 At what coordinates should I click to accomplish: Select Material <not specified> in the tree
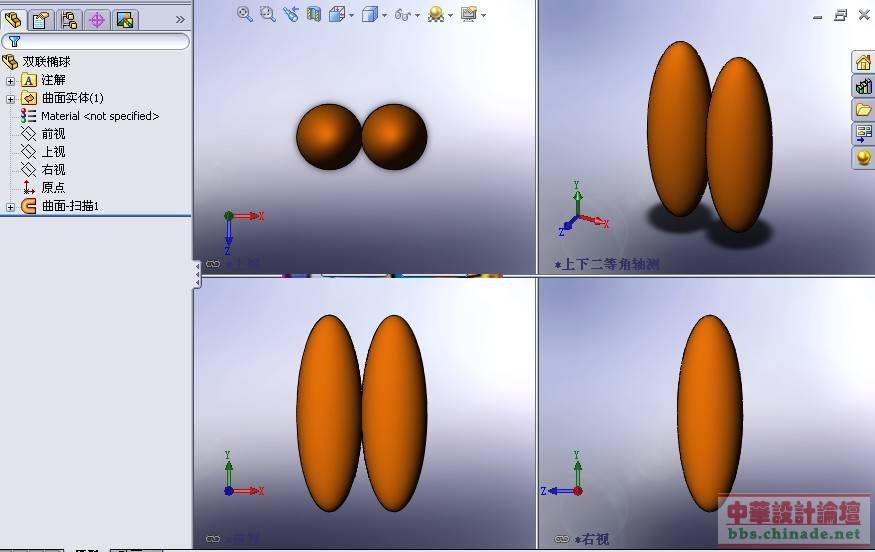point(99,116)
